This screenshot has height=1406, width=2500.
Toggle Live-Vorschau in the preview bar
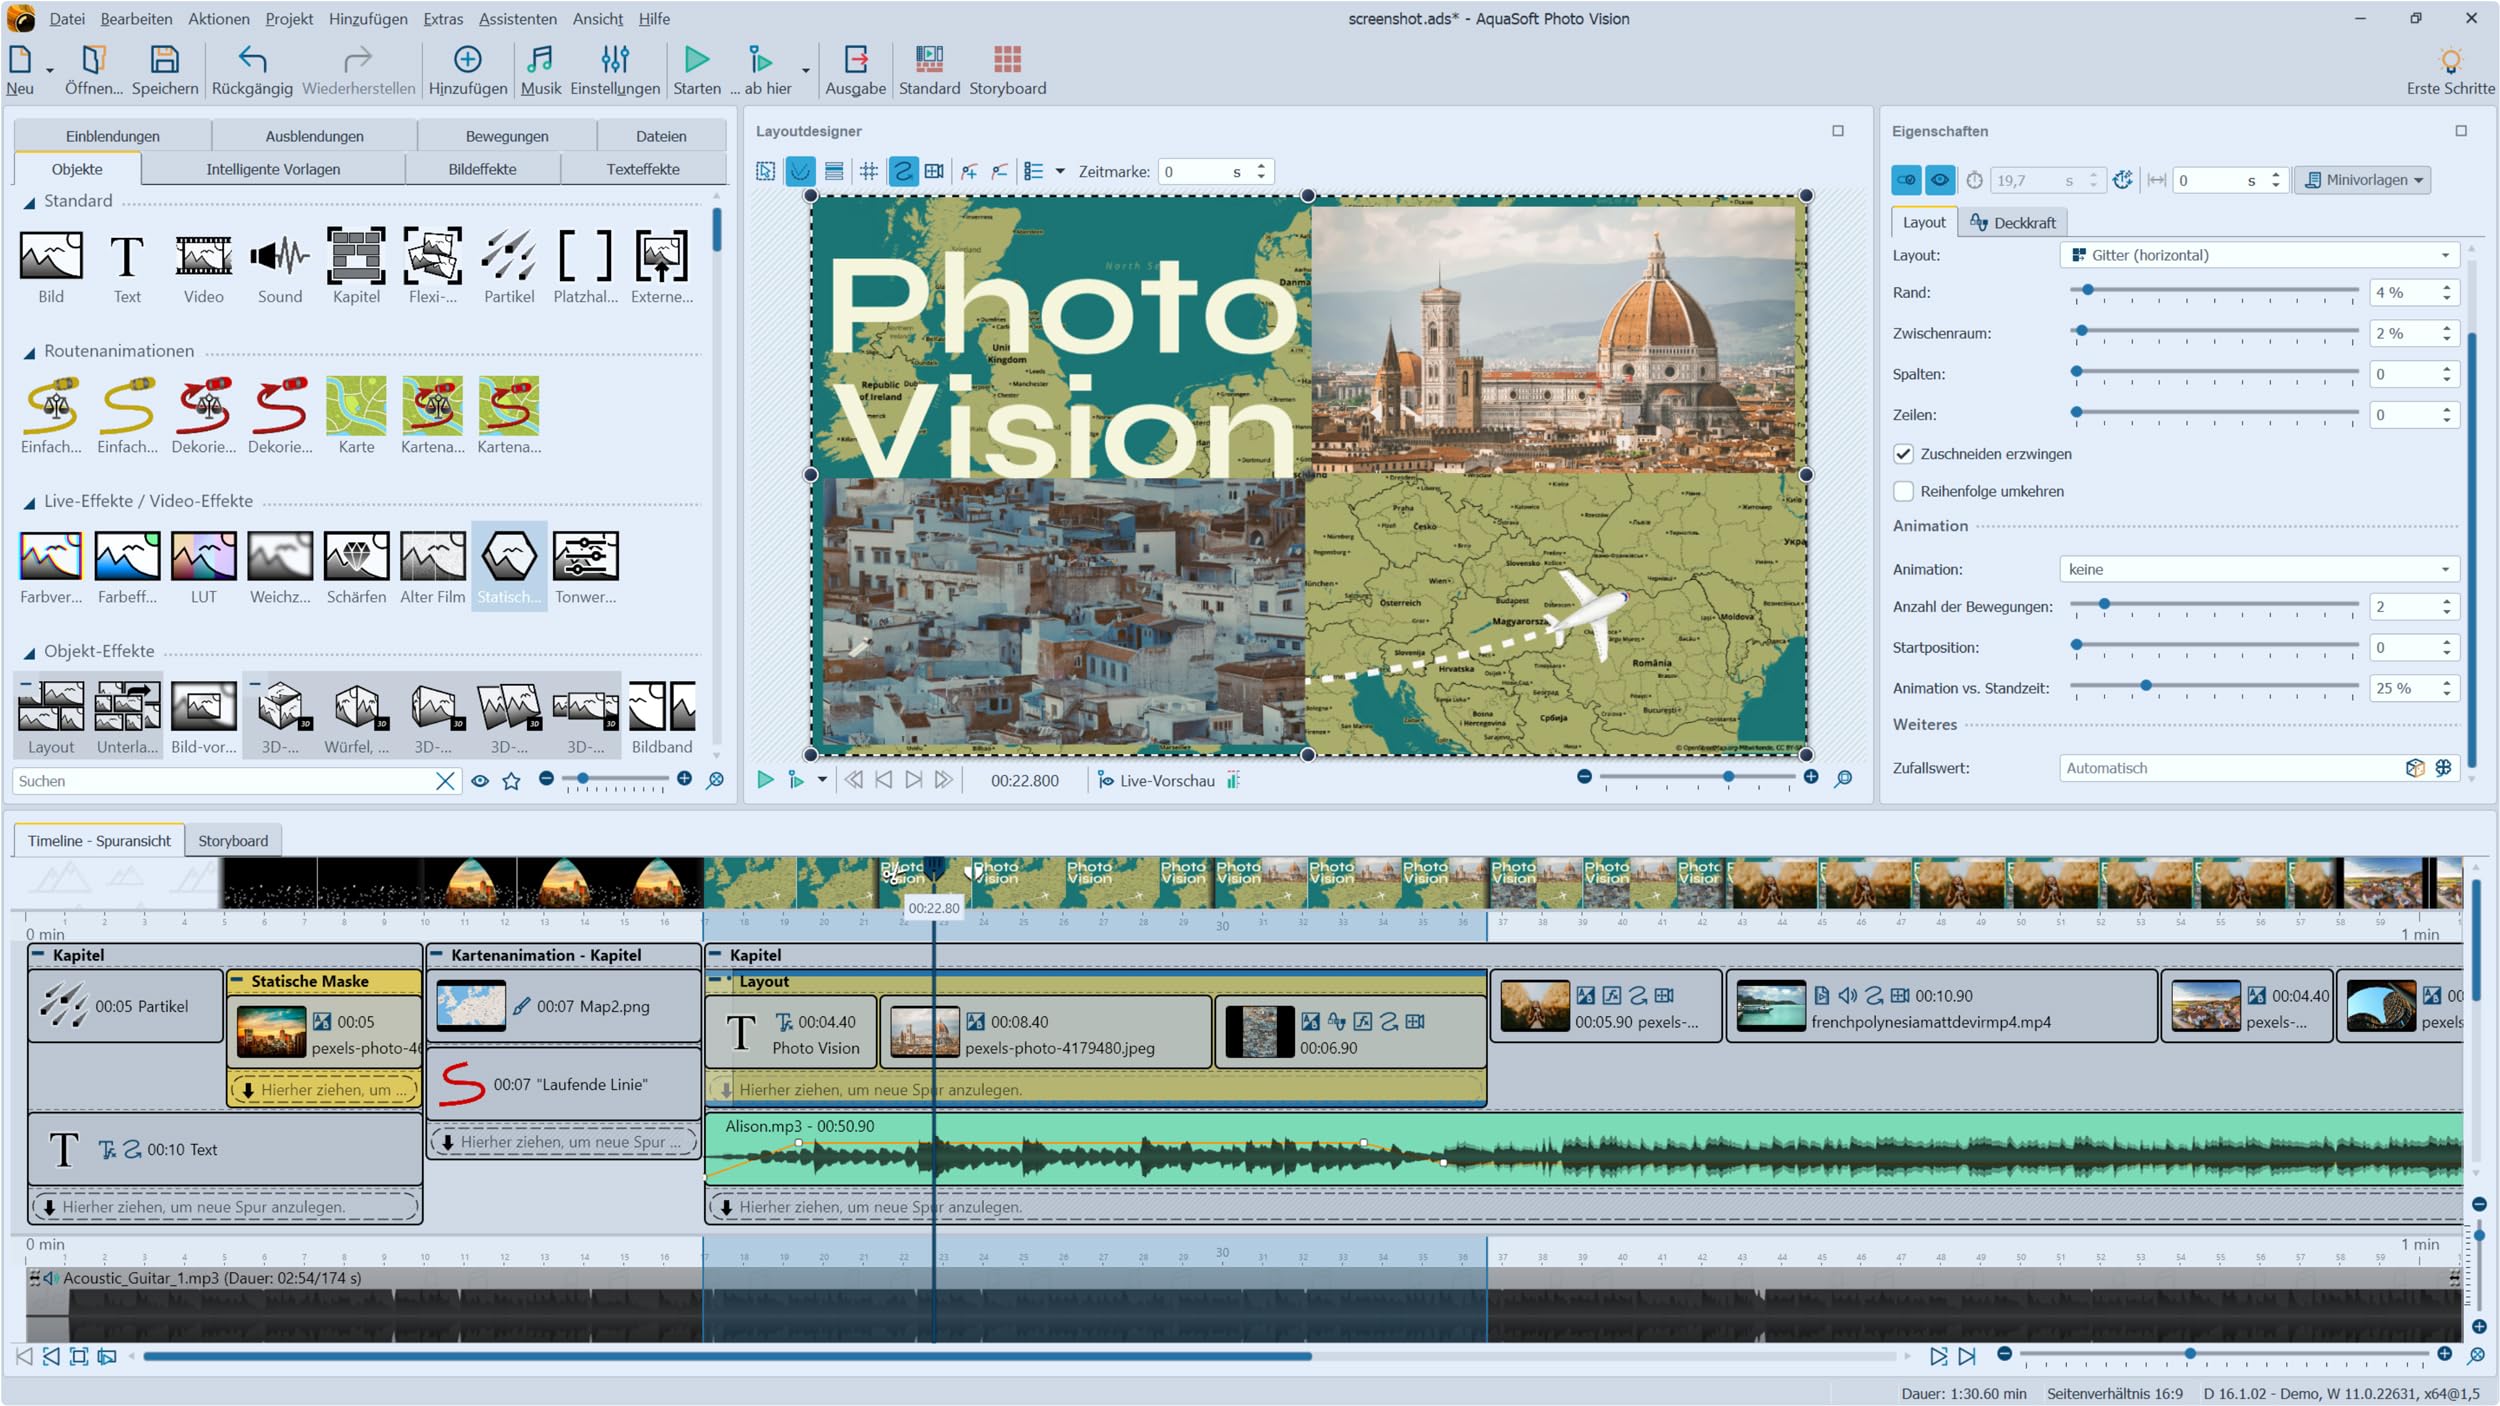click(1156, 781)
